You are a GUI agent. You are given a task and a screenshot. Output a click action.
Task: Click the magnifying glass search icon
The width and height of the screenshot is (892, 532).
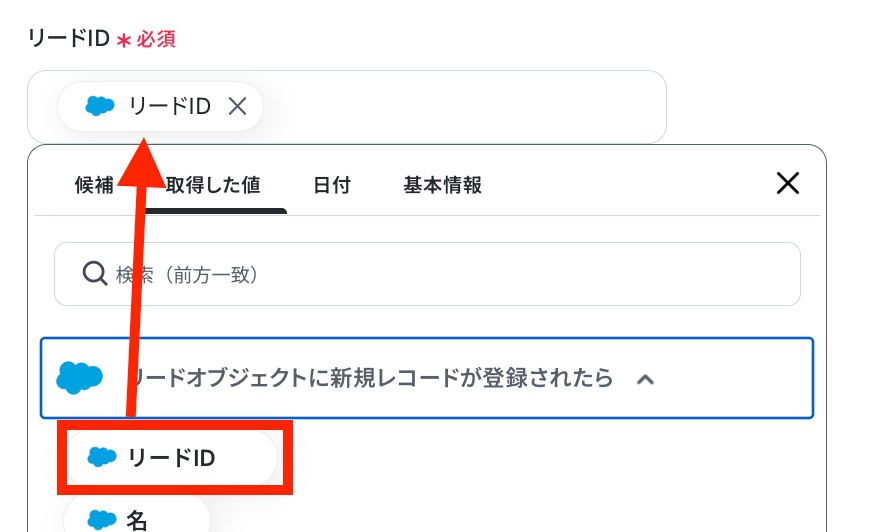[94, 274]
